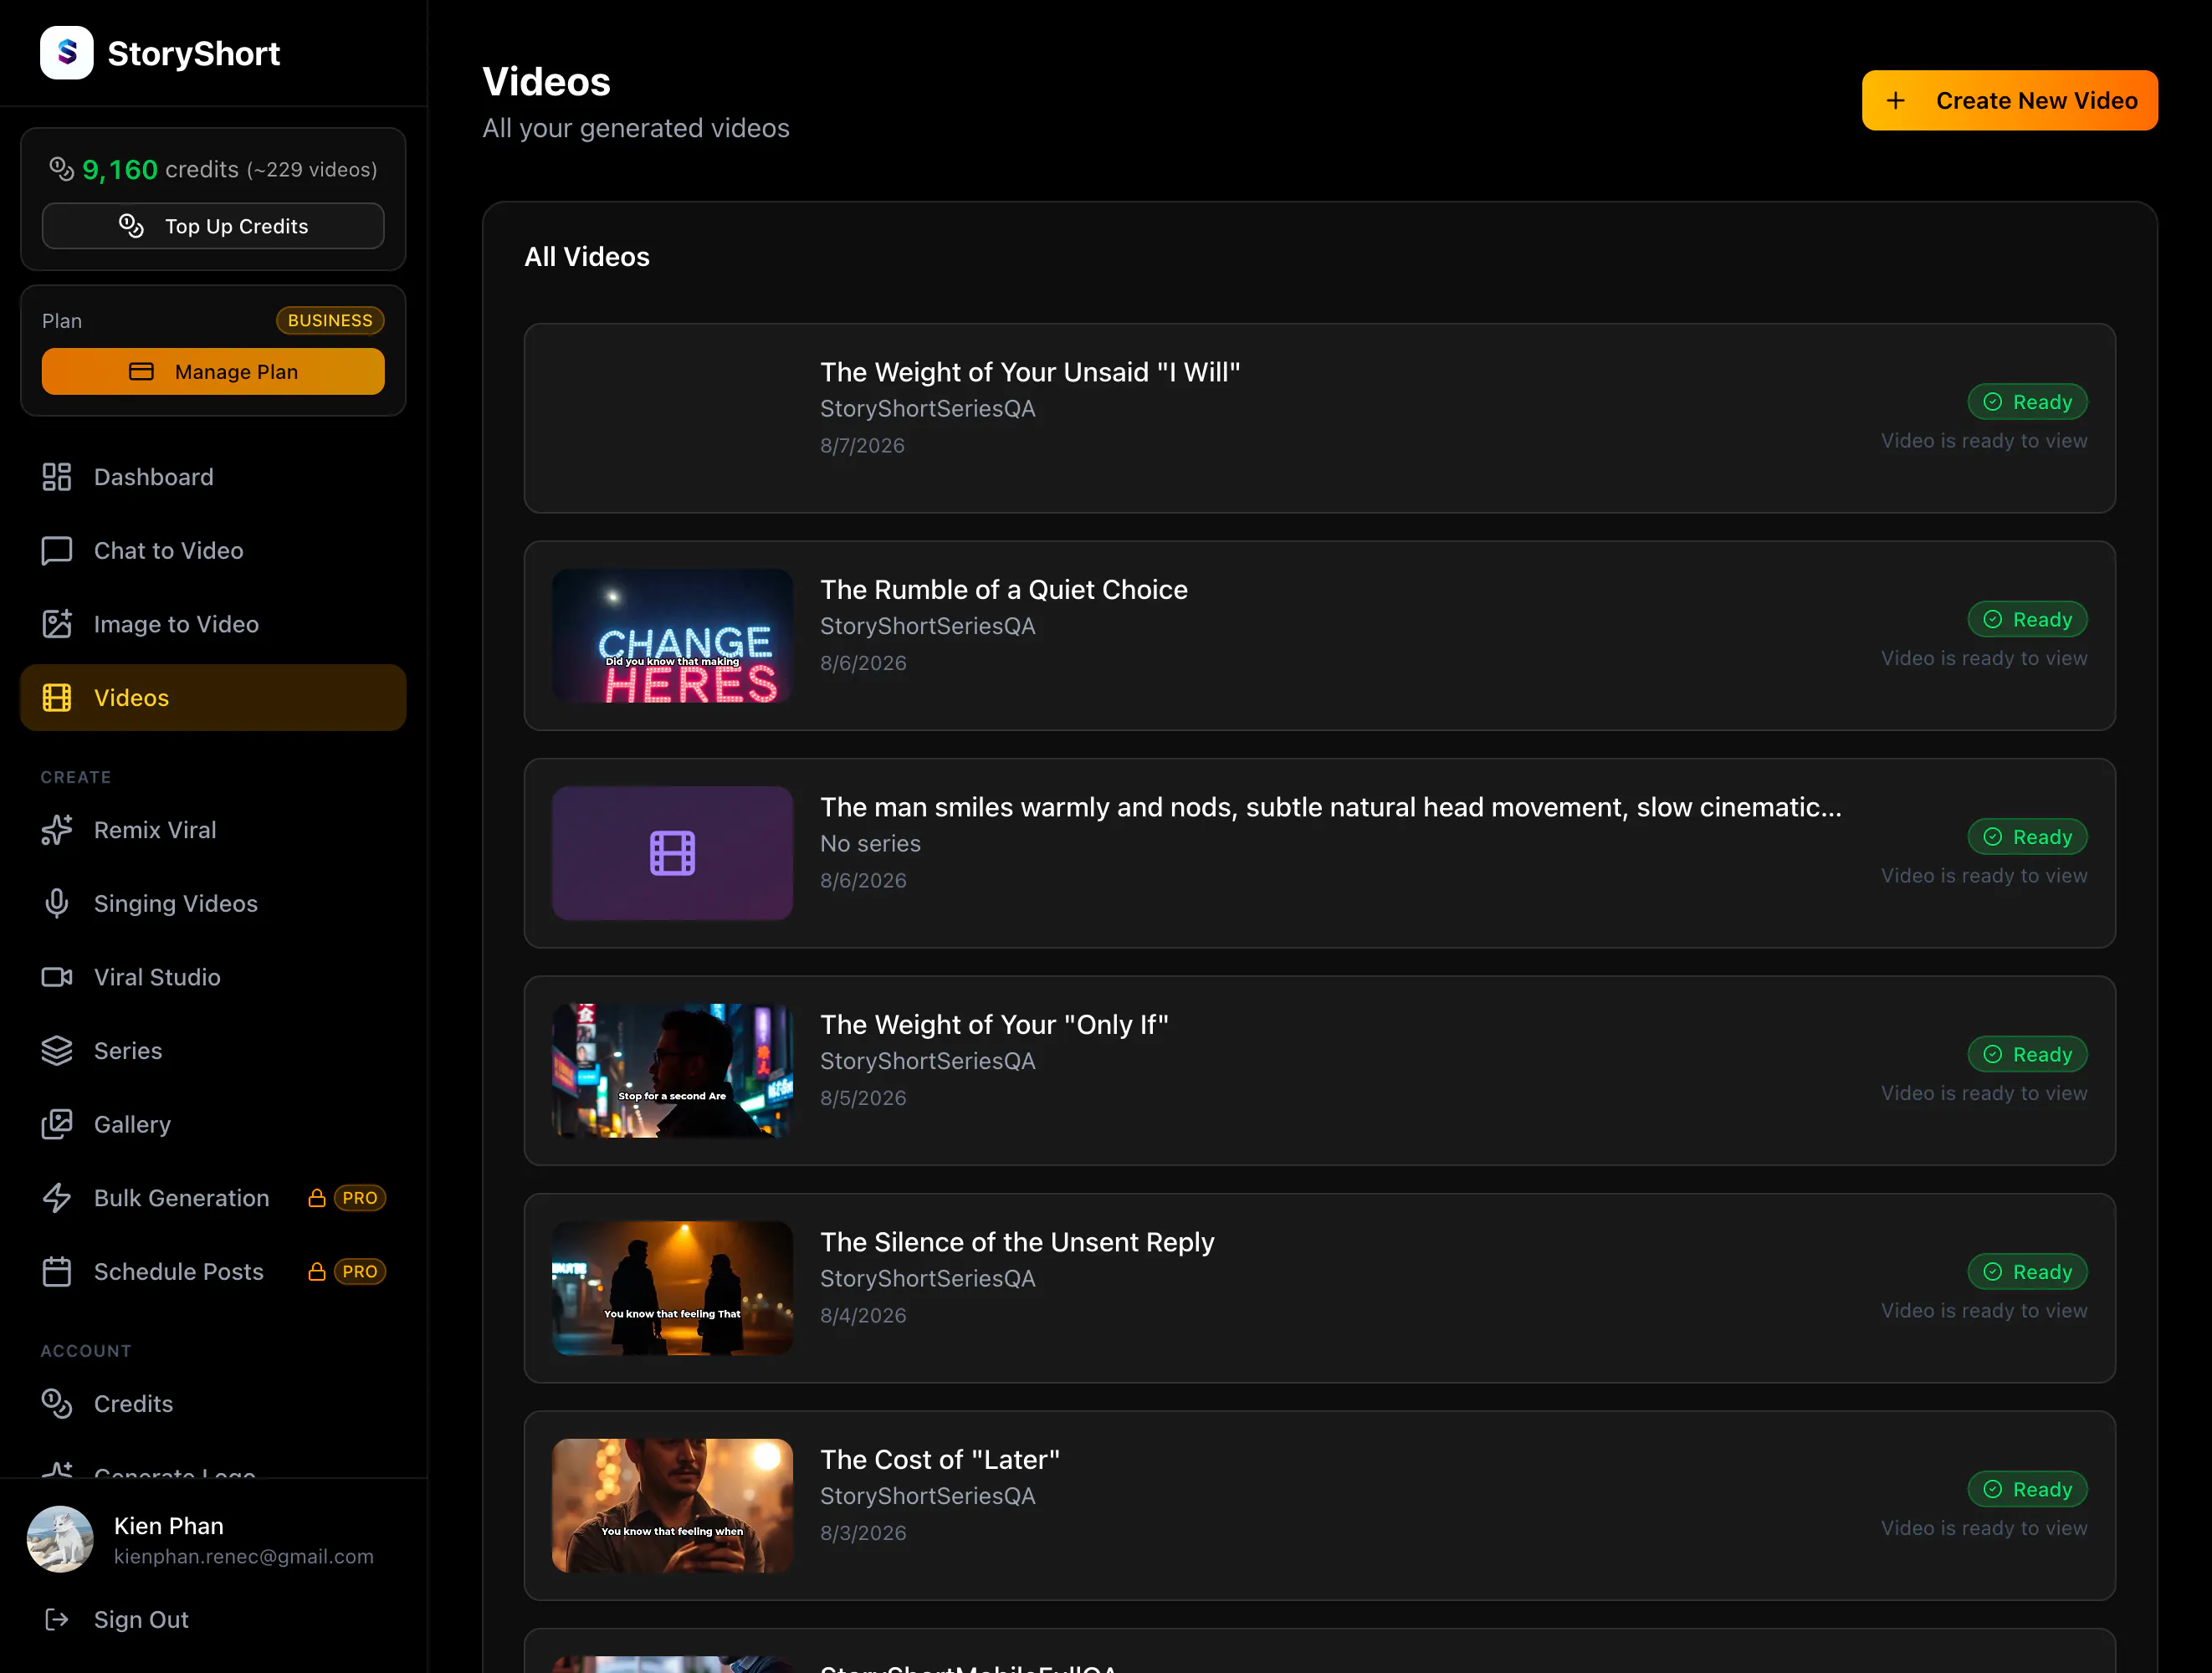Open Credits under Account
This screenshot has height=1673, width=2212.
(x=213, y=1404)
